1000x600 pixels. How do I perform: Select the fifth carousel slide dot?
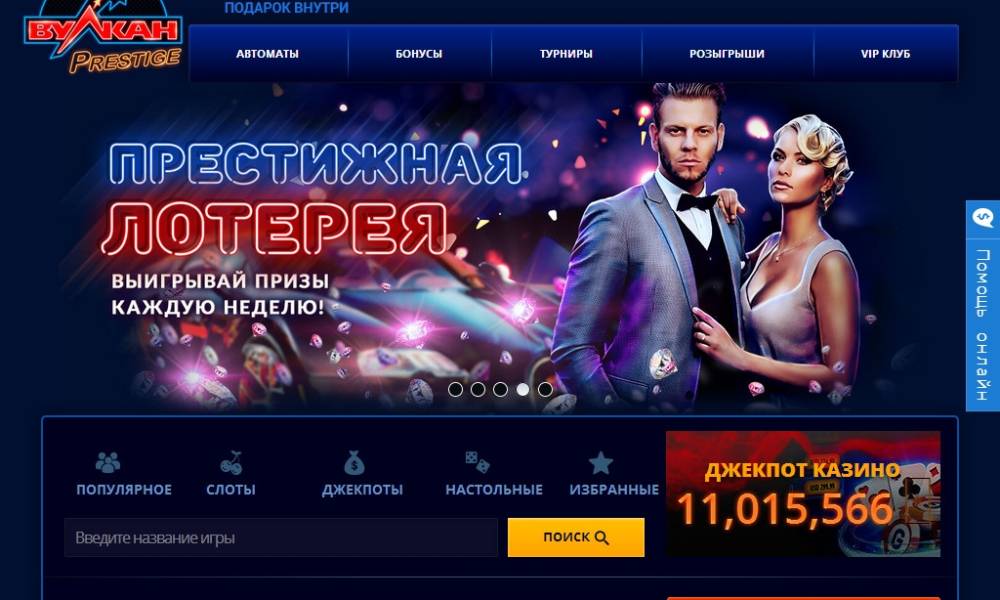point(545,389)
